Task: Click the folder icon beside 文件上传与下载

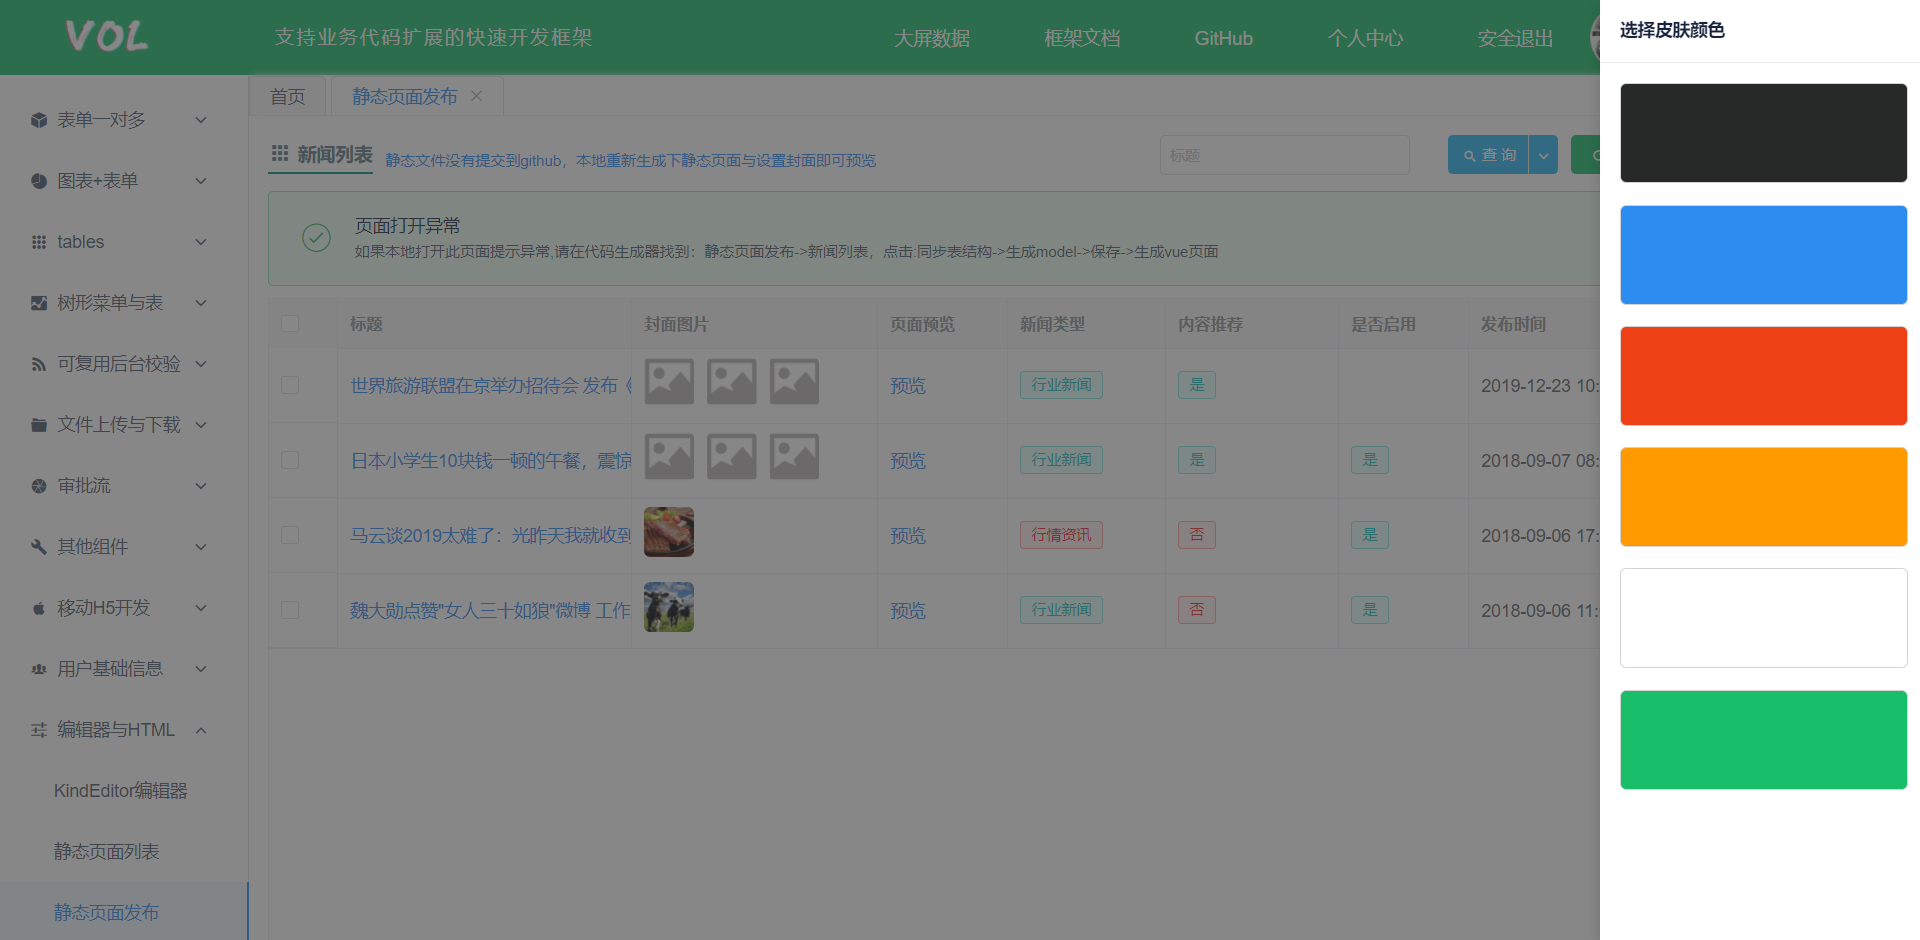Action: tap(39, 425)
